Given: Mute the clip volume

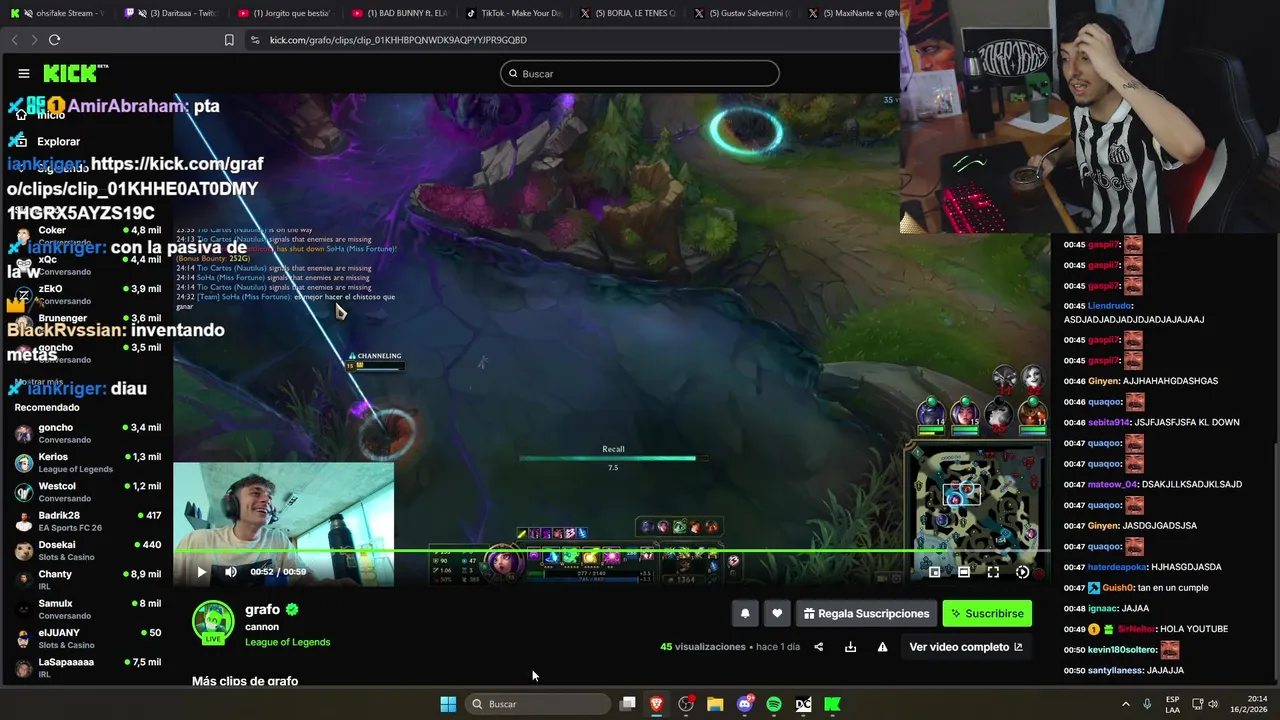Looking at the screenshot, I should click(x=231, y=572).
